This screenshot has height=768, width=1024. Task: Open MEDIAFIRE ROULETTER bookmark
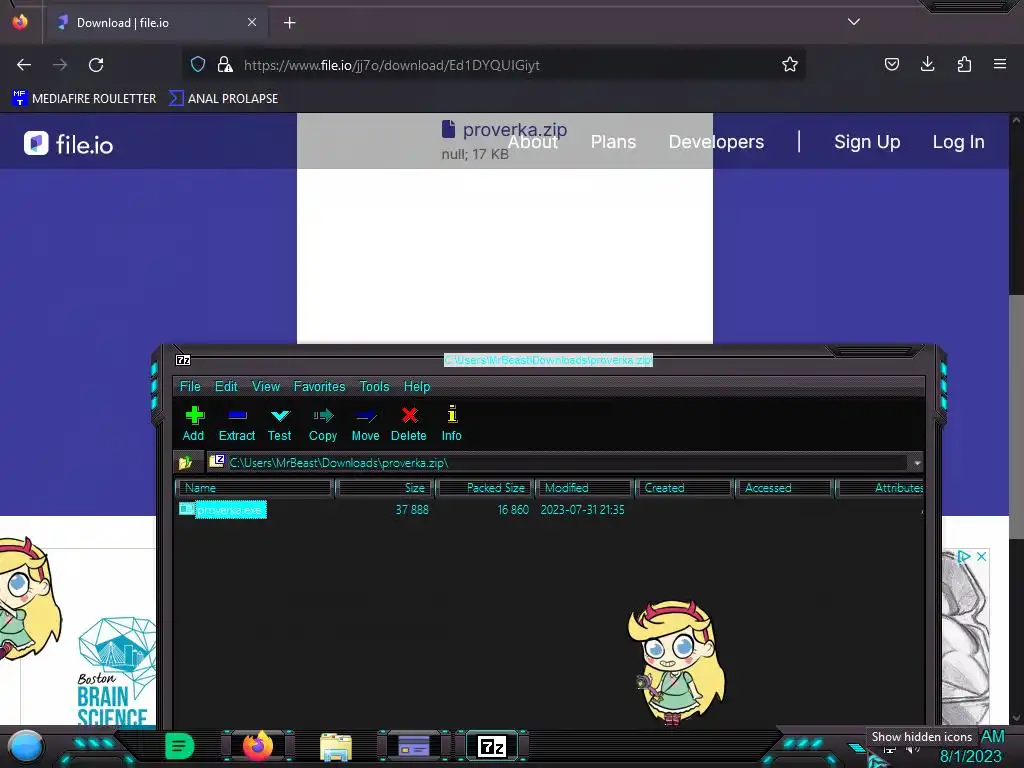tap(84, 99)
